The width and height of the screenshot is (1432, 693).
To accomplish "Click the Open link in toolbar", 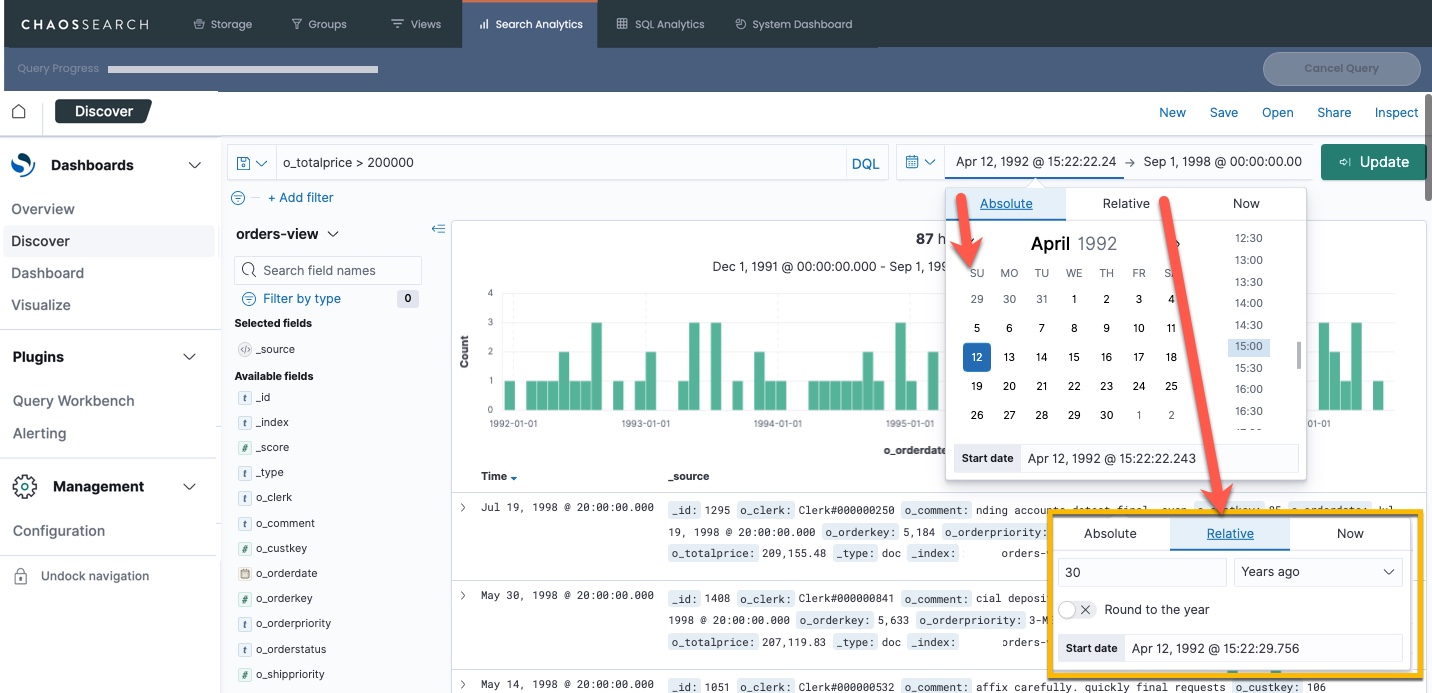I will 1278,113.
